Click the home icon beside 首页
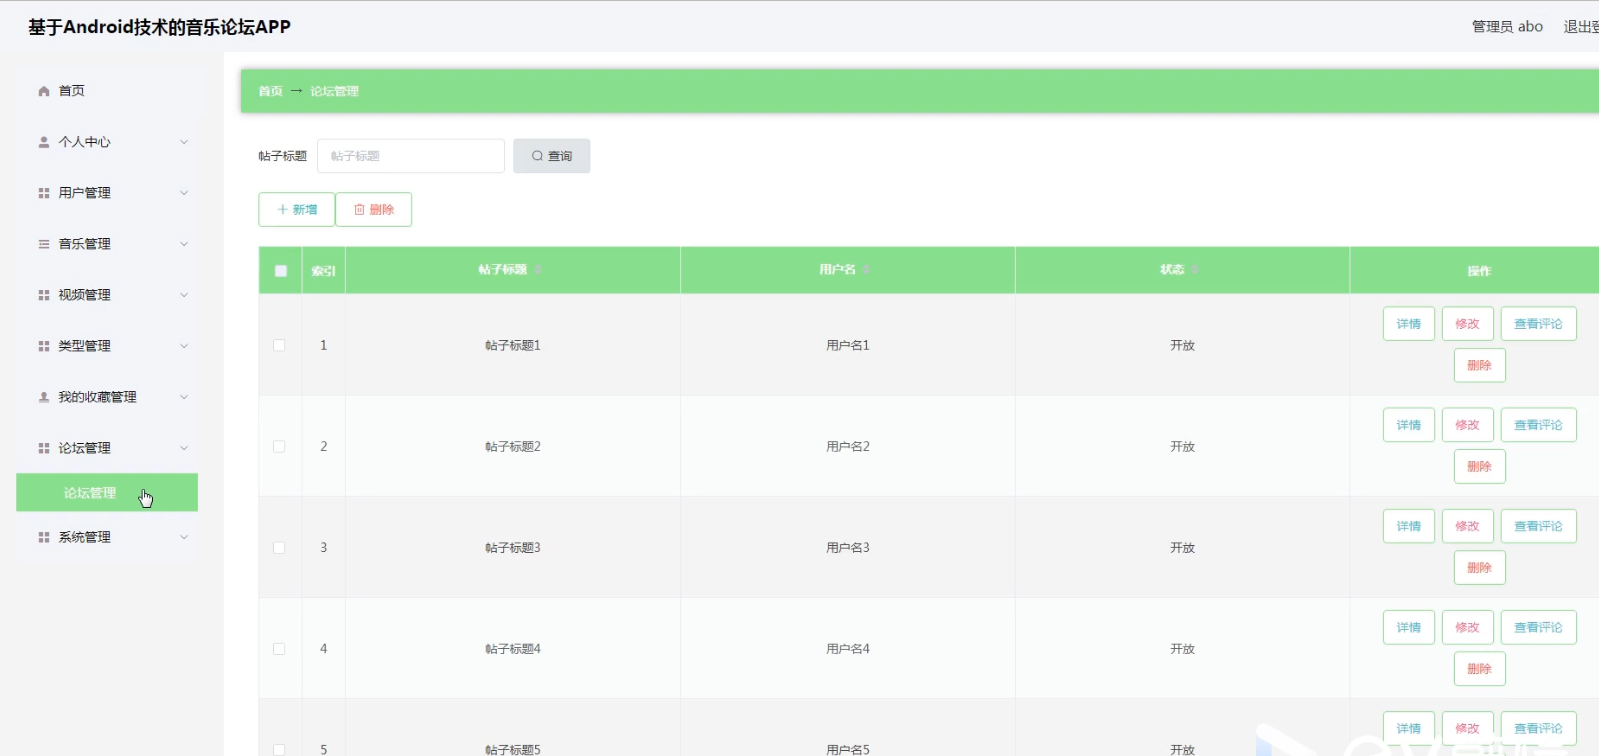The width and height of the screenshot is (1599, 756). point(44,91)
